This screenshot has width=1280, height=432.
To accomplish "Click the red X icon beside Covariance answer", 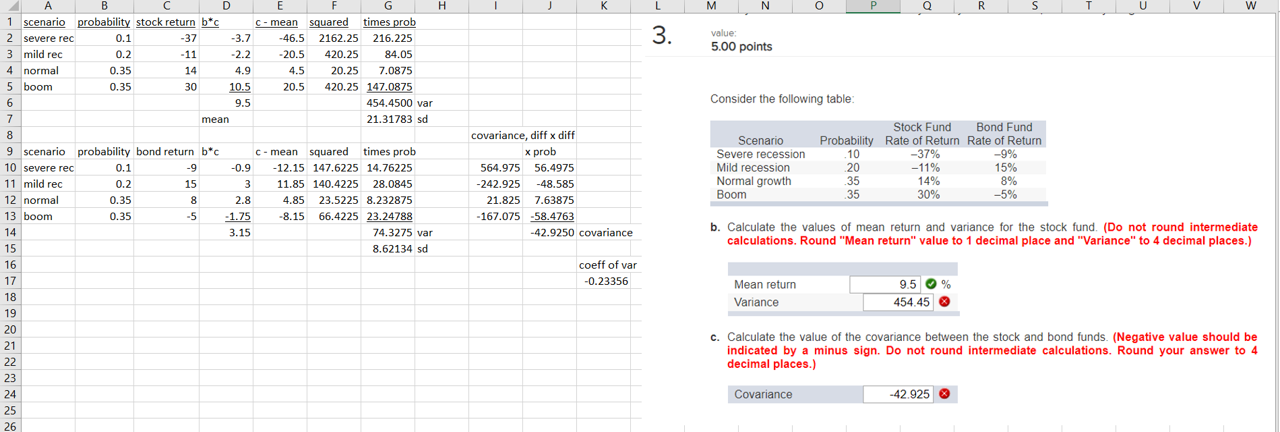I will 943,394.
